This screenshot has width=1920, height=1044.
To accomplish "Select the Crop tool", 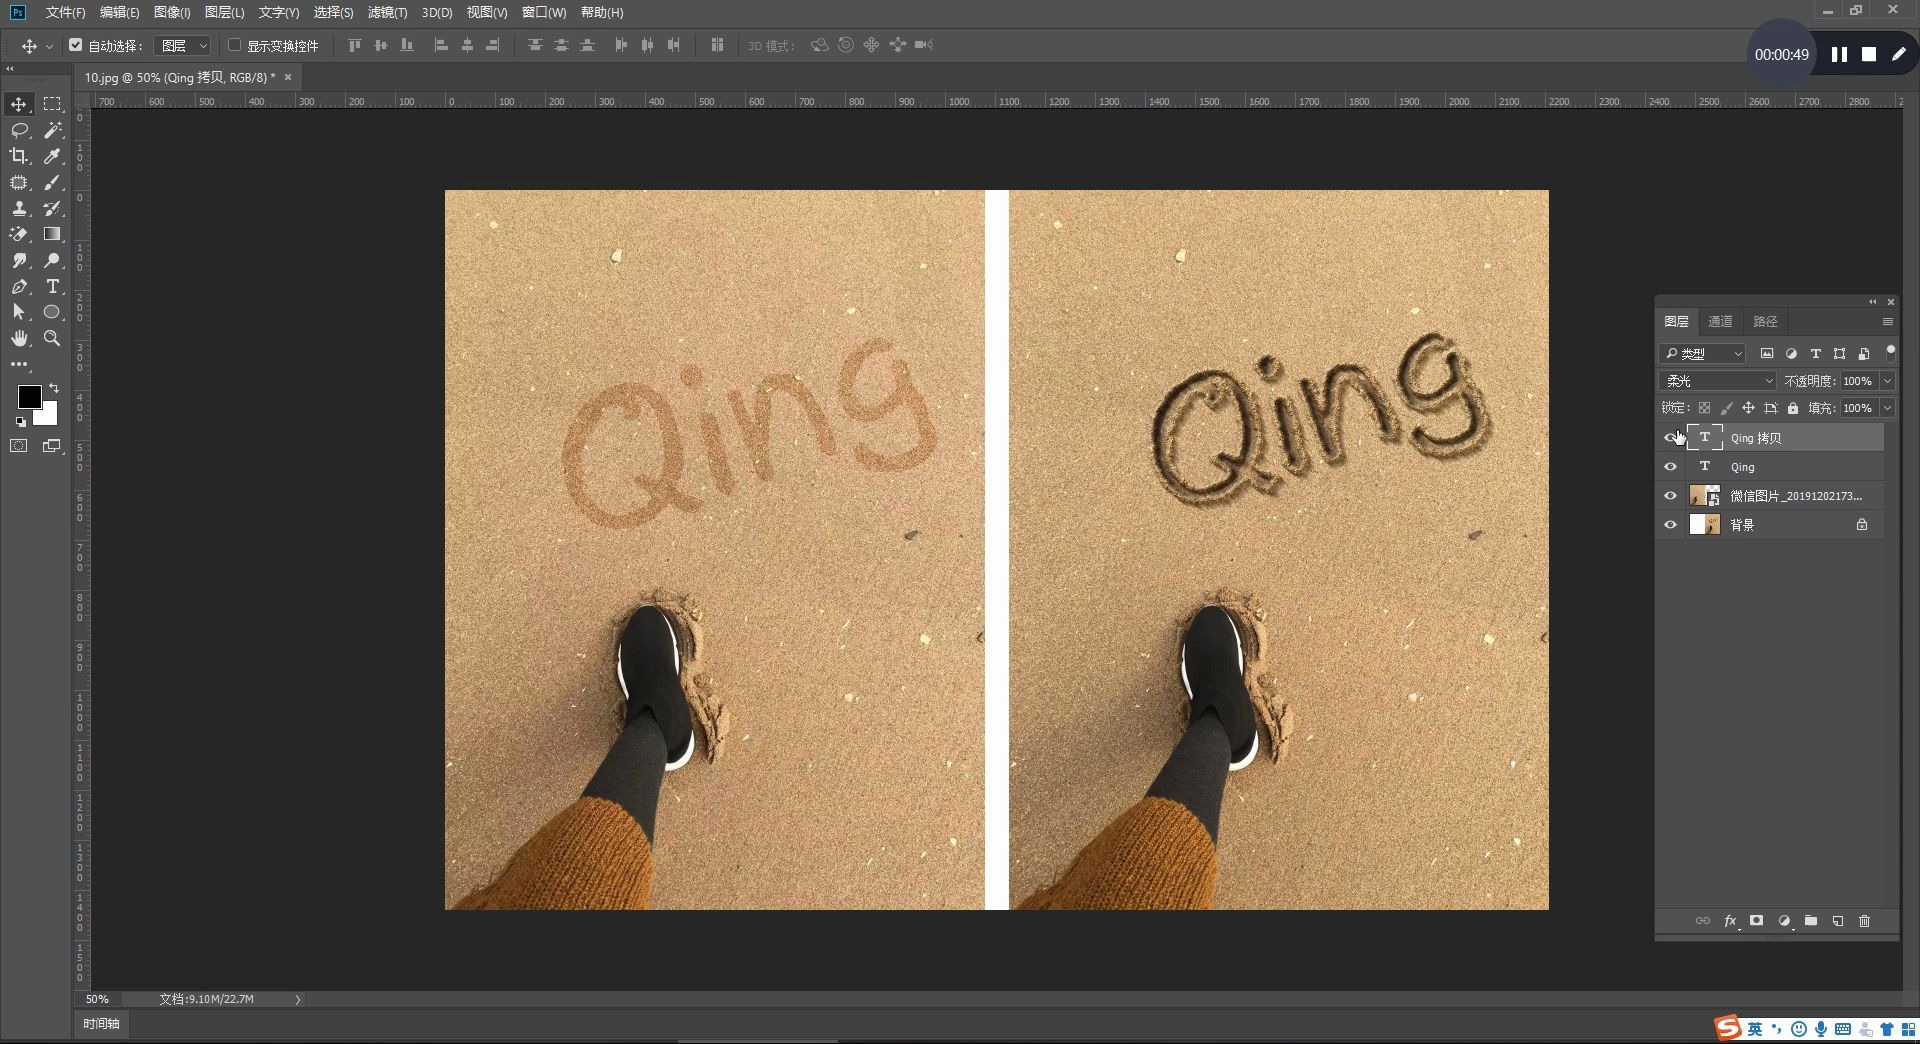I will click(19, 156).
